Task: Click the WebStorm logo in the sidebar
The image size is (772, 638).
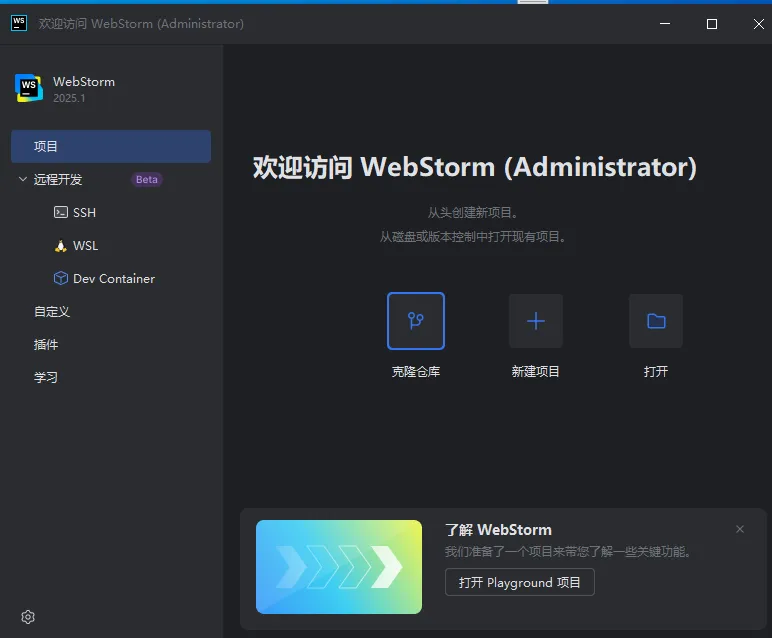Action: [x=29, y=88]
